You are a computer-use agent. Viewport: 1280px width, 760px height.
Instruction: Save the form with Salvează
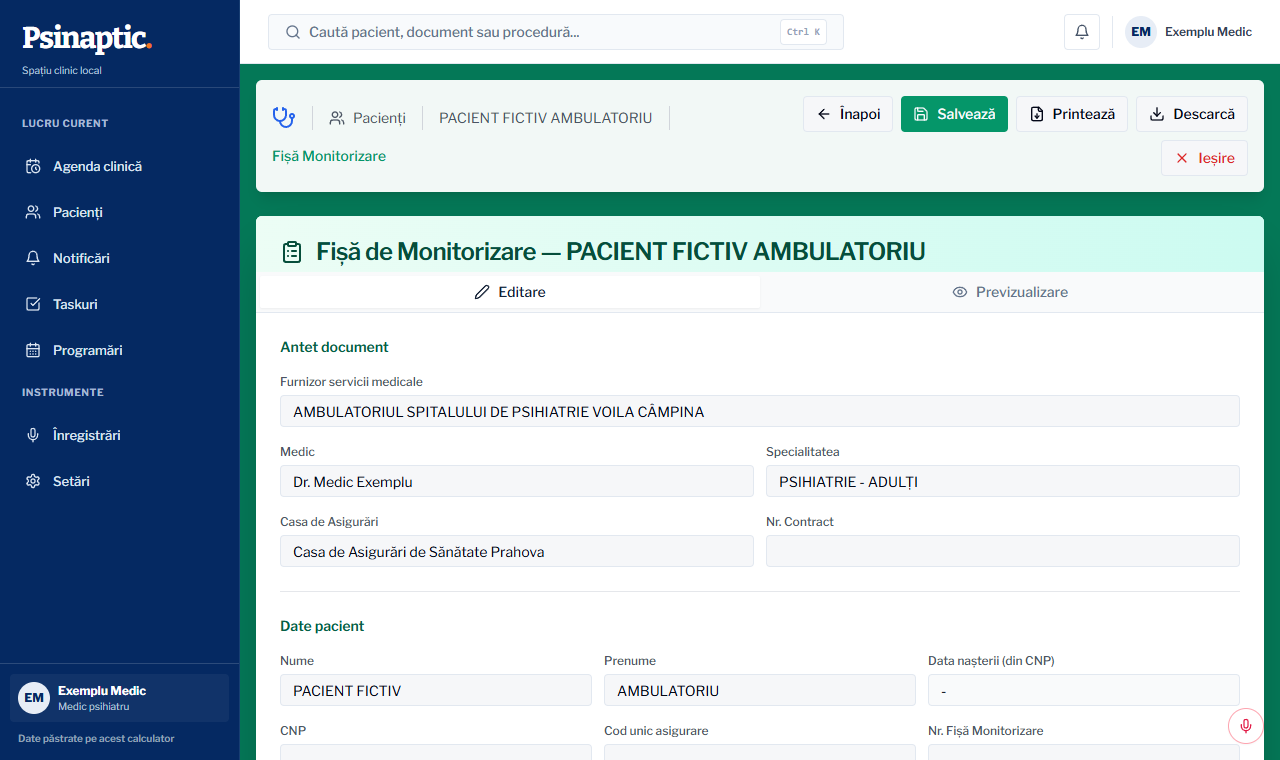click(x=954, y=114)
